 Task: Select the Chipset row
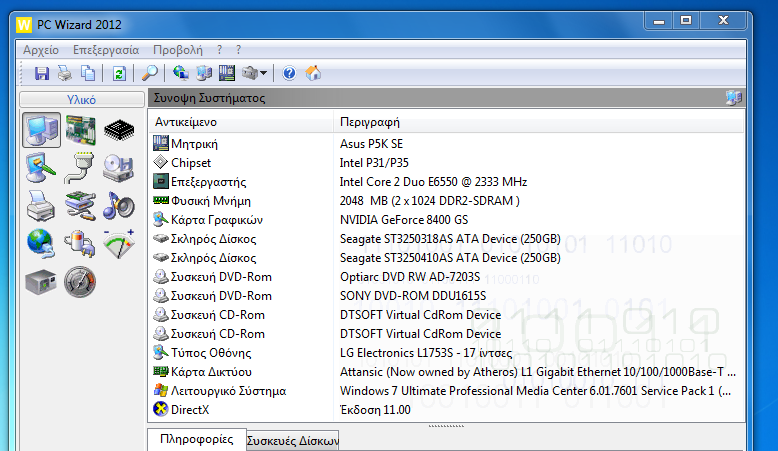pos(447,163)
